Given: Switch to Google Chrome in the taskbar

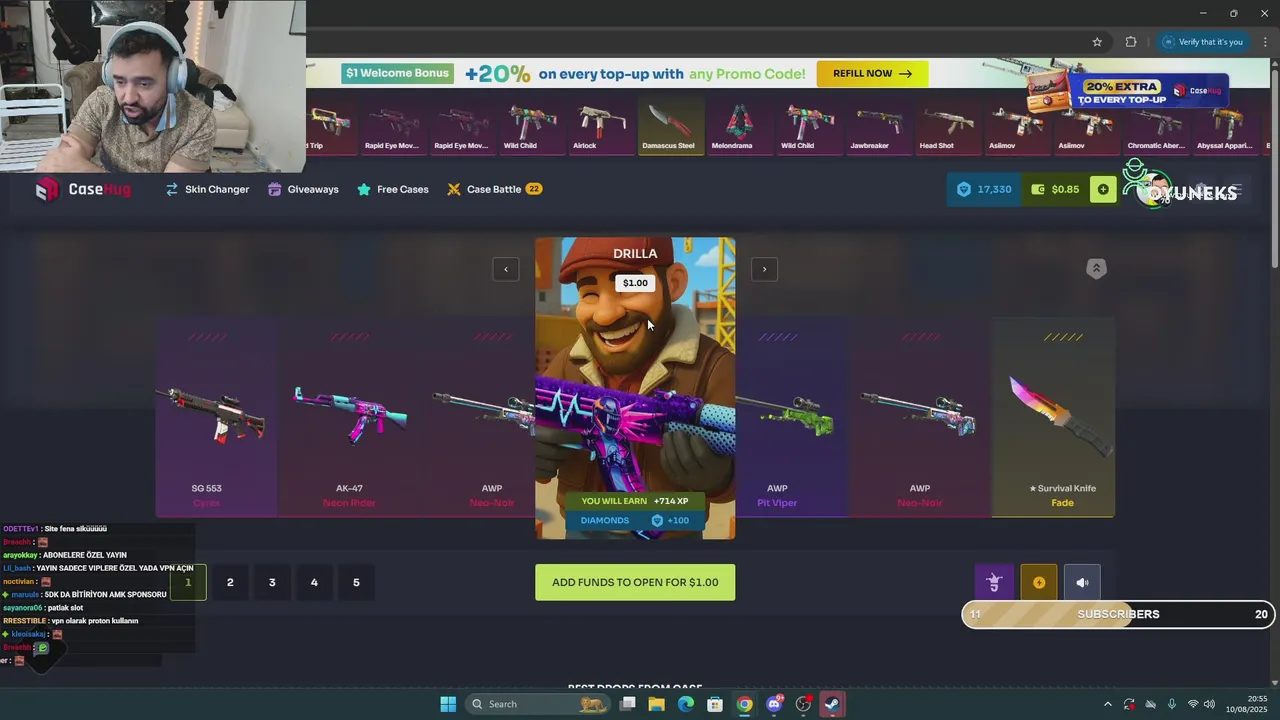Looking at the screenshot, I should coord(744,704).
